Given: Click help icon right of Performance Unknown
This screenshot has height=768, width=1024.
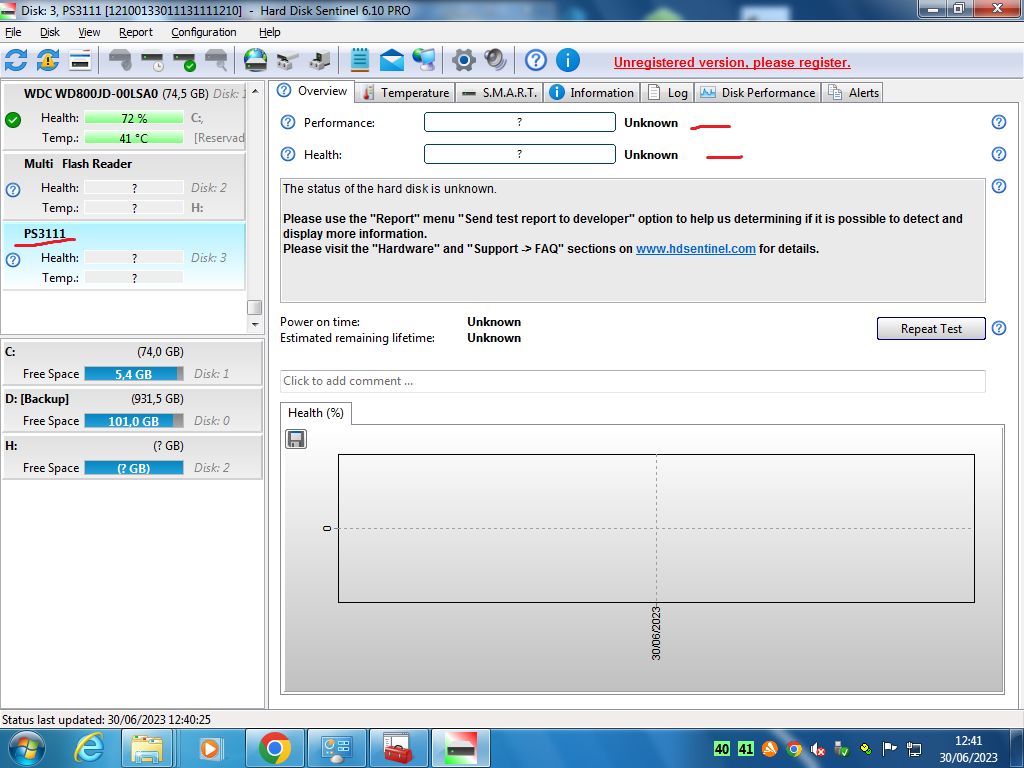Looking at the screenshot, I should (999, 122).
